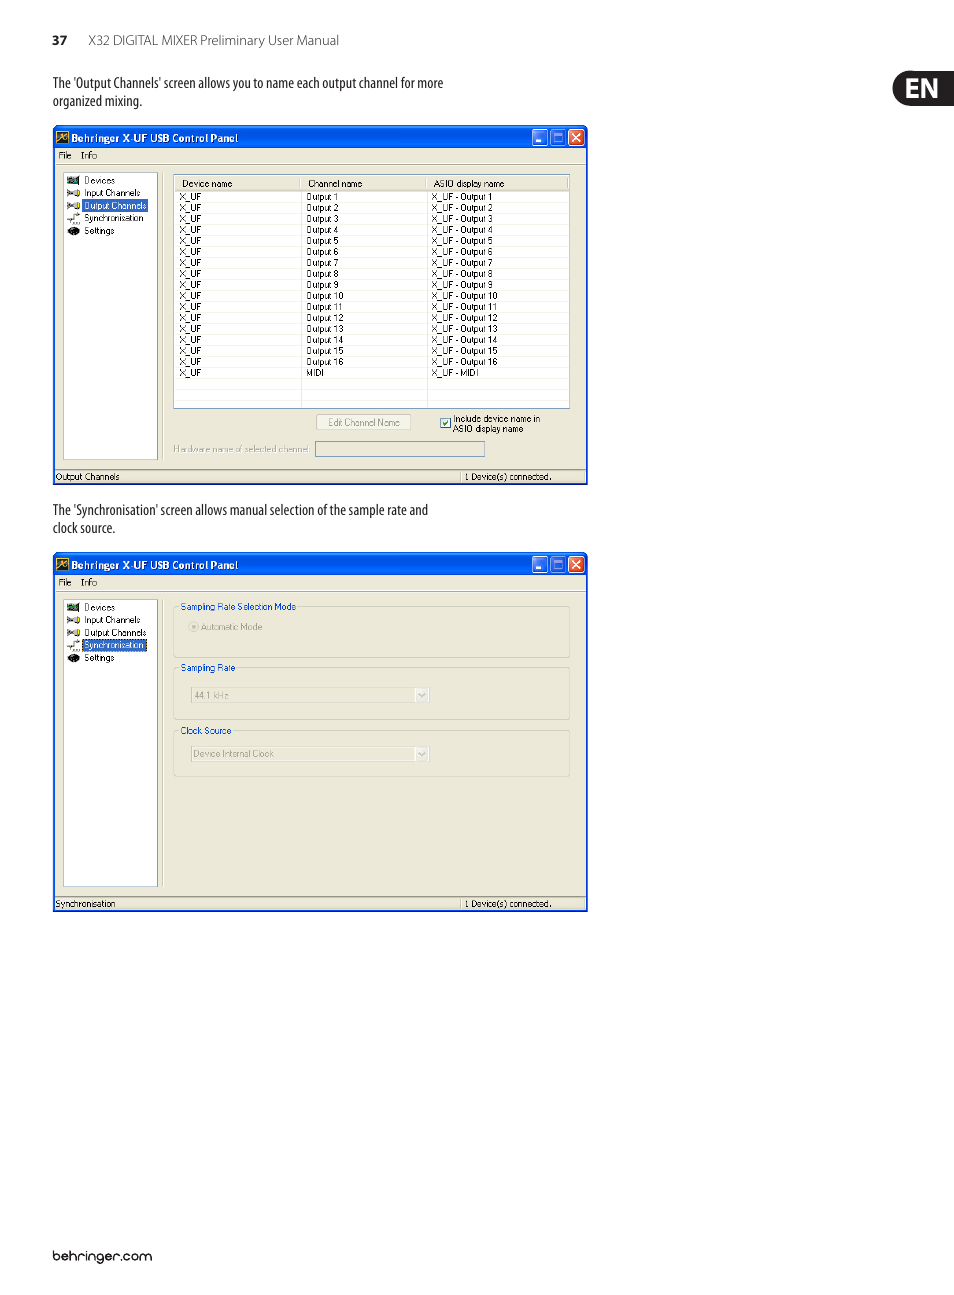Viewport: 954px width, 1295px height.
Task: Maximize the window containing Sampling Rate settings
Action: pos(558,565)
